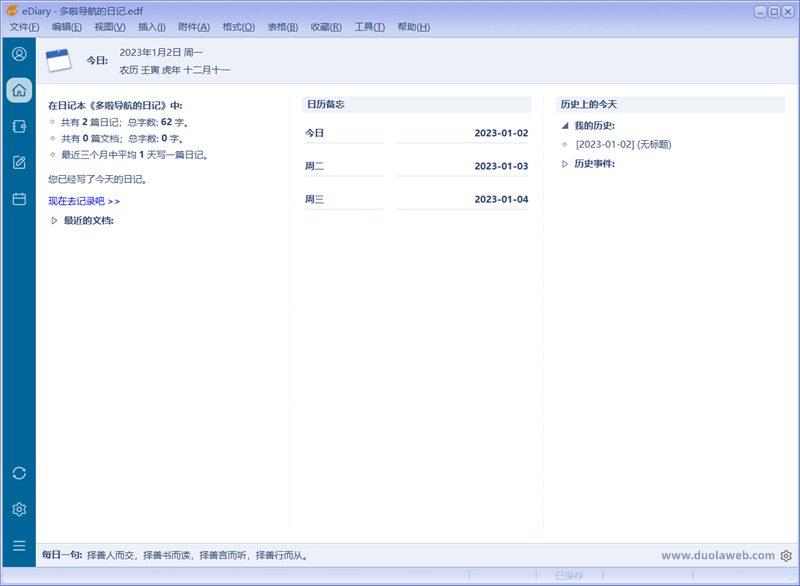Open the 收藏(R) menu
Screen dimensions: 800x586
pos(326,27)
